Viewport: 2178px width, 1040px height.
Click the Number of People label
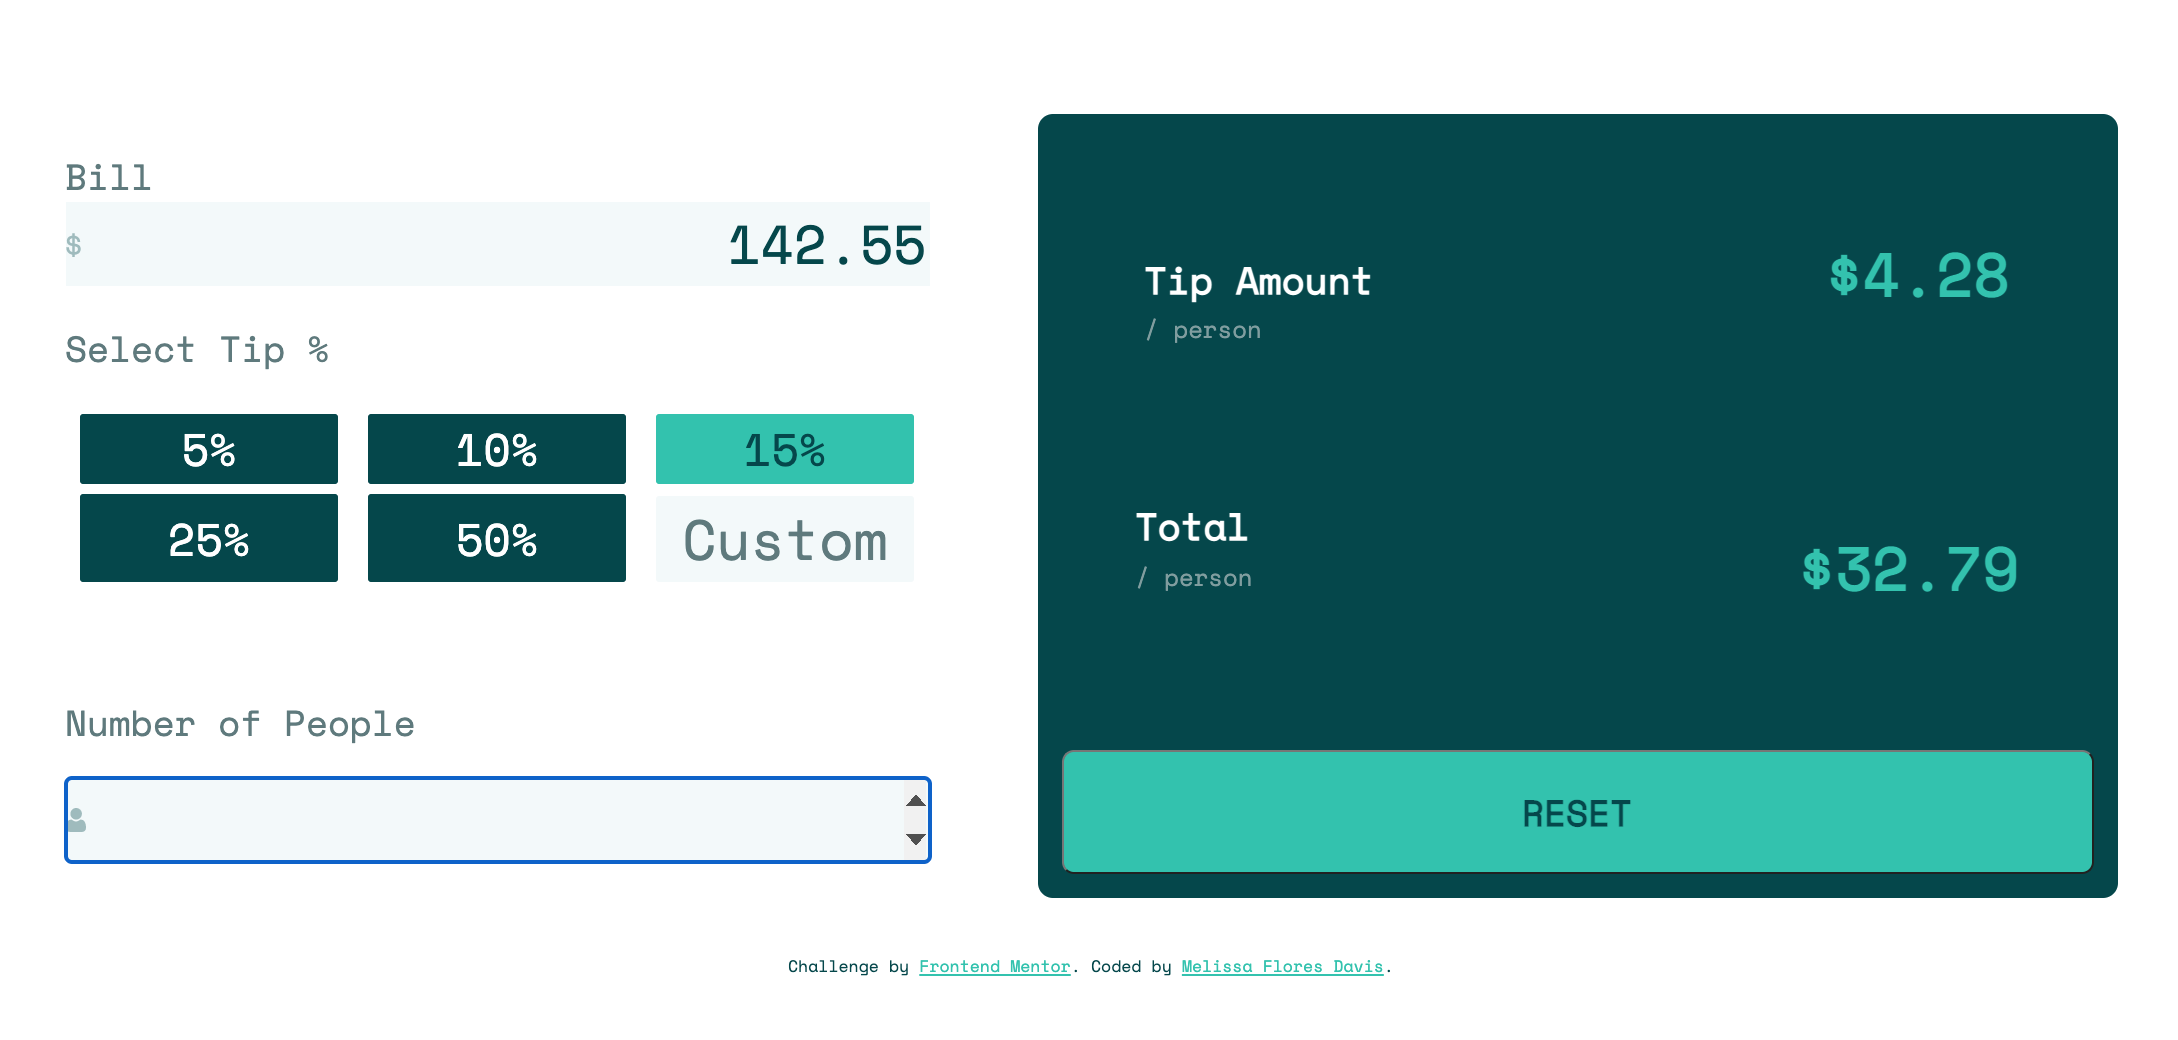240,724
